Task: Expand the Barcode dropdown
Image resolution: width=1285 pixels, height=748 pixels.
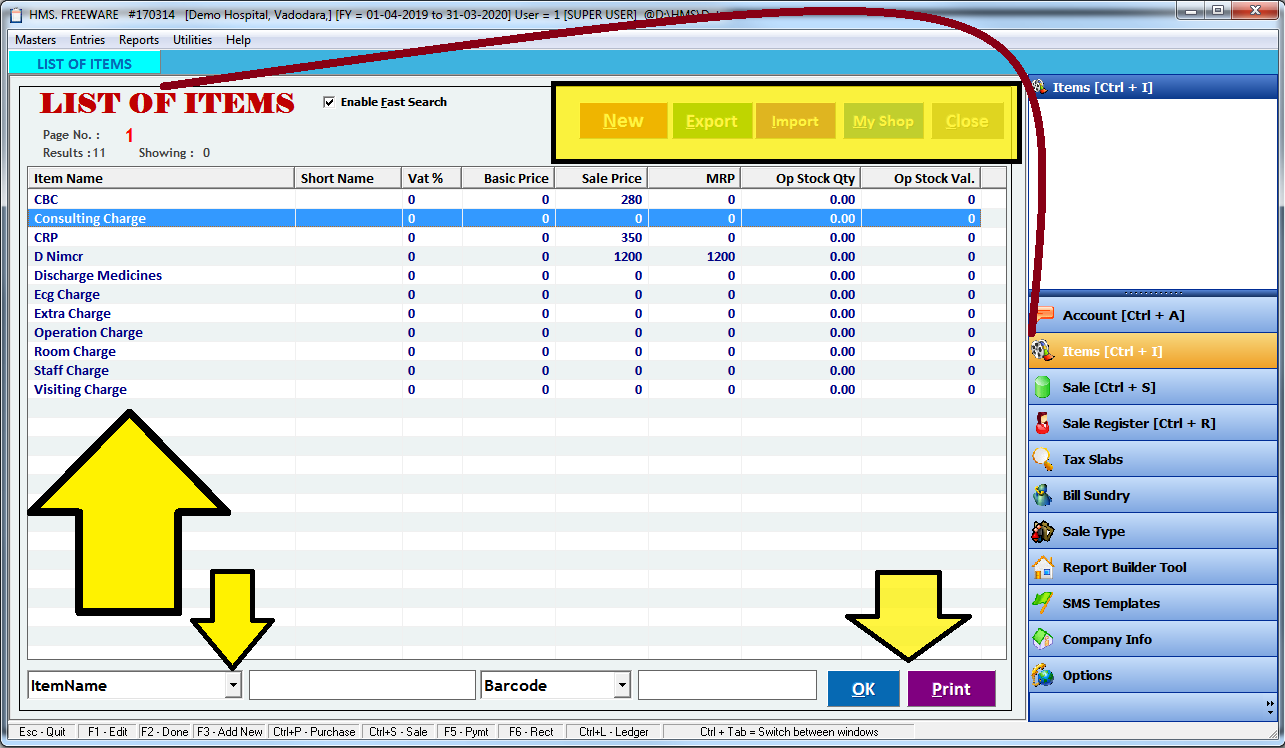Action: click(x=622, y=685)
